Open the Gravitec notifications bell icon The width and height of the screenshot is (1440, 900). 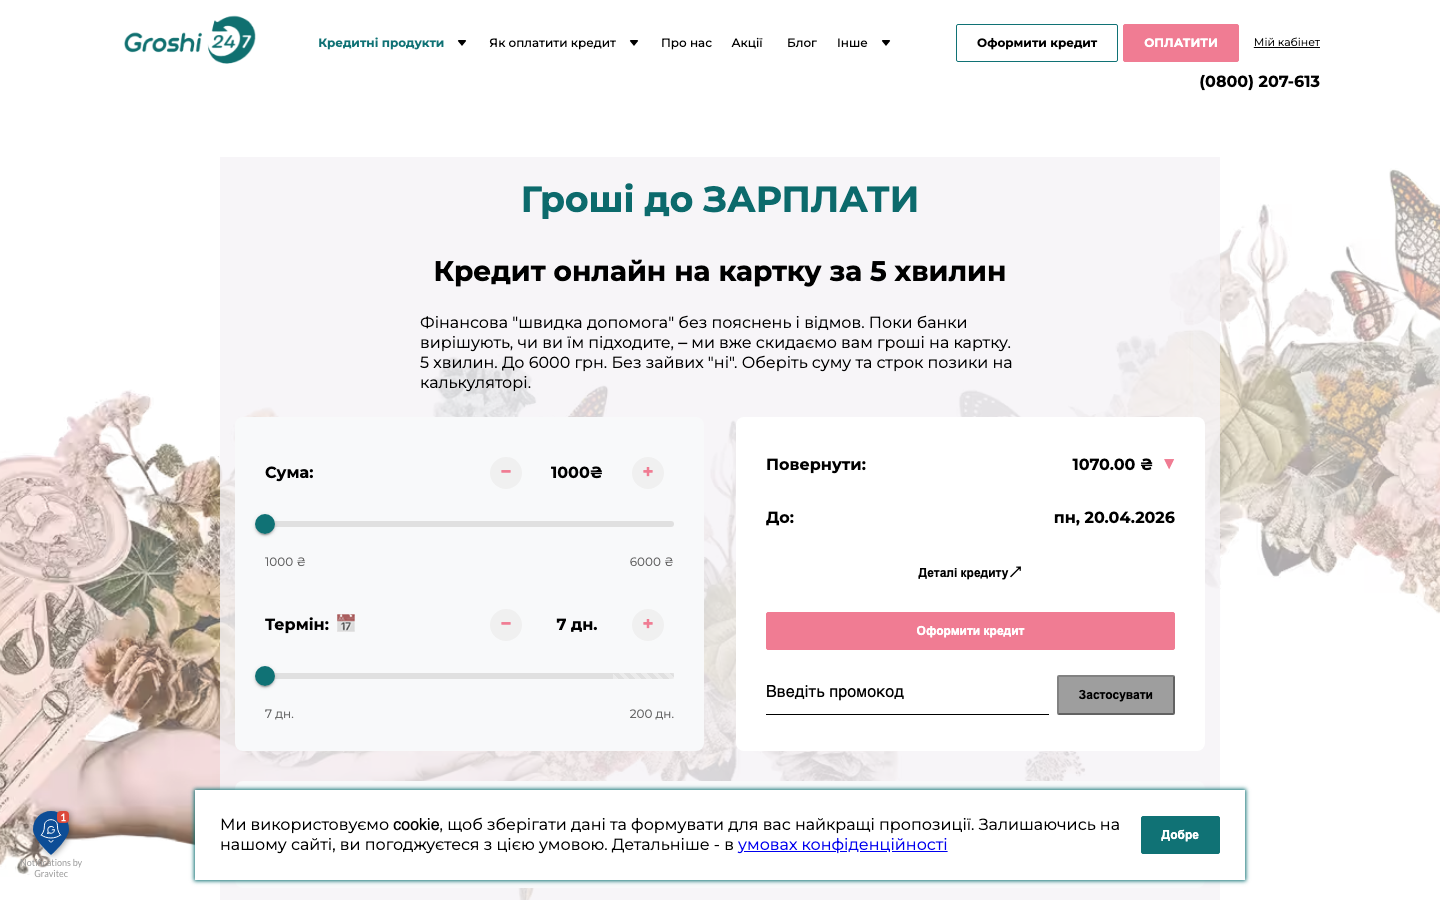50,833
